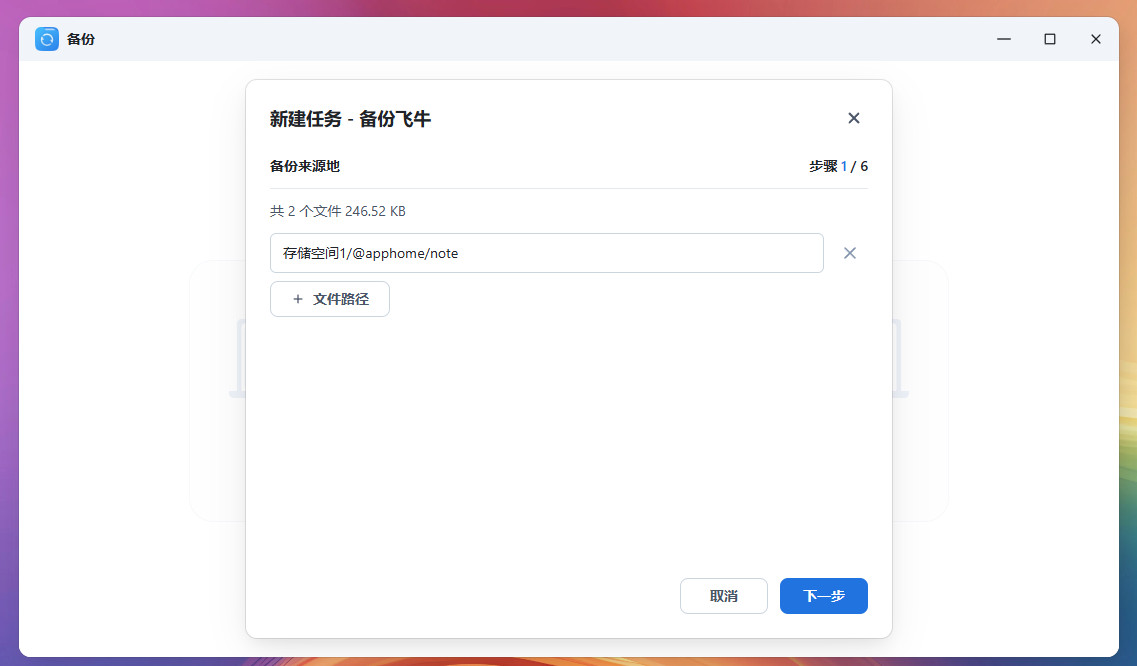
Task: Click the 共 2 个文件 246.52 KB text
Action: pyautogui.click(x=337, y=211)
